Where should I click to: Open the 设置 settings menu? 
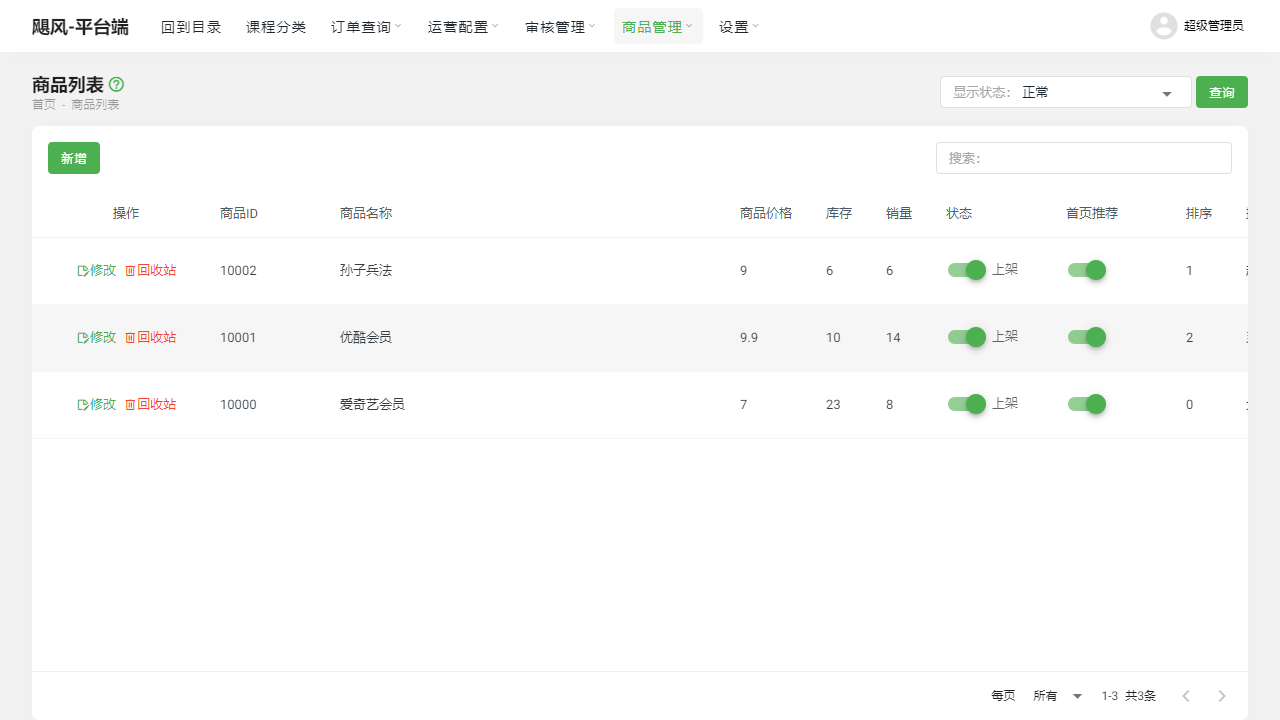(738, 26)
